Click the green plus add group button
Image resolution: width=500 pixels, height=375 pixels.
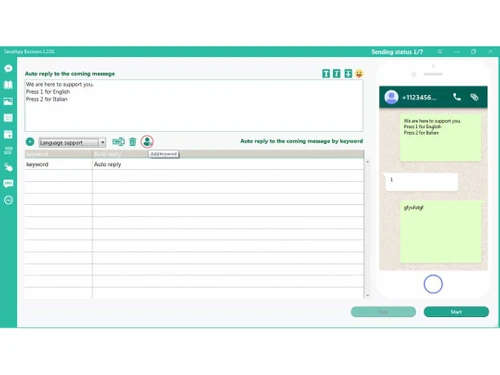pos(30,142)
